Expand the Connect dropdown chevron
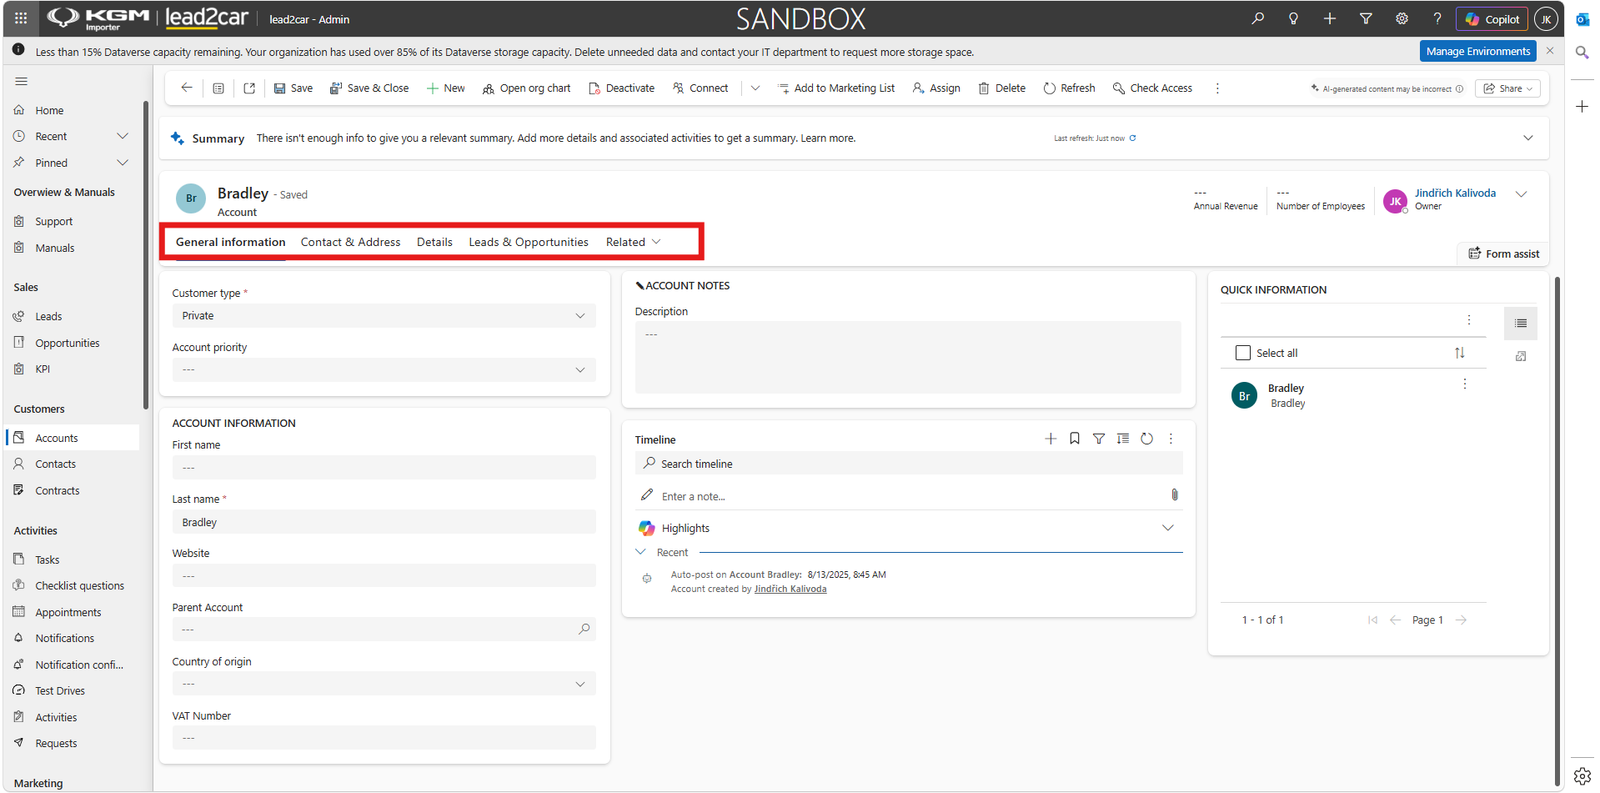This screenshot has width=1600, height=793. [755, 88]
